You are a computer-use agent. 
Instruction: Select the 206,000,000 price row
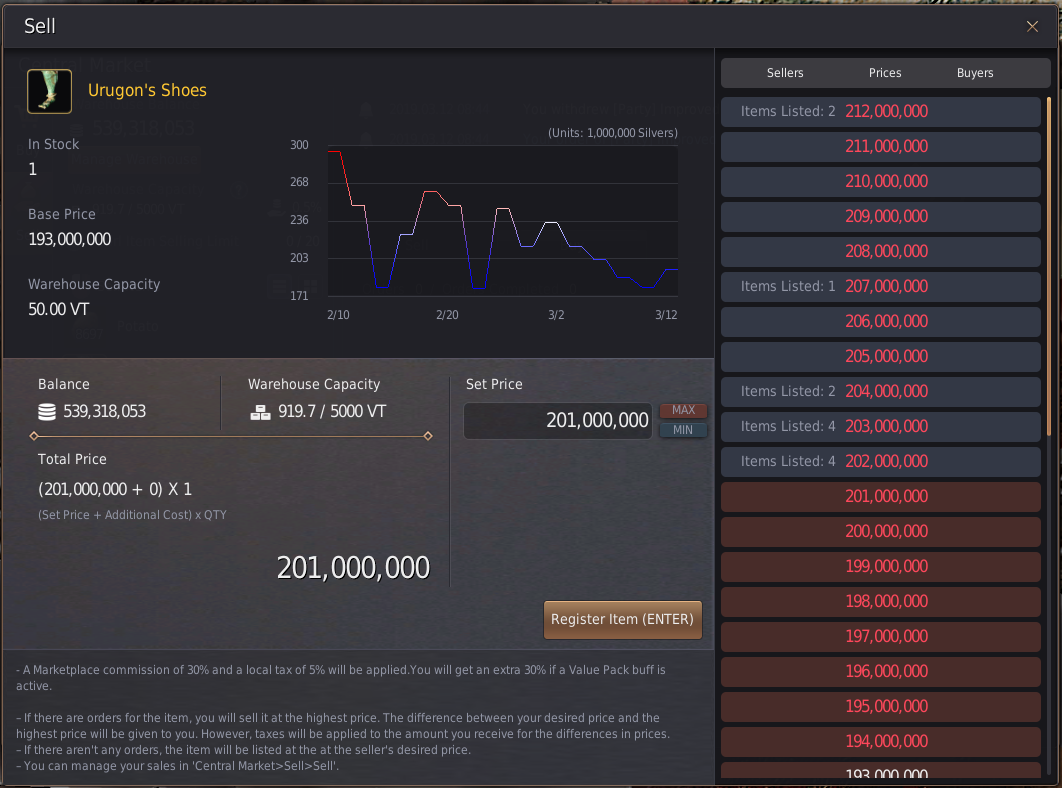click(880, 322)
